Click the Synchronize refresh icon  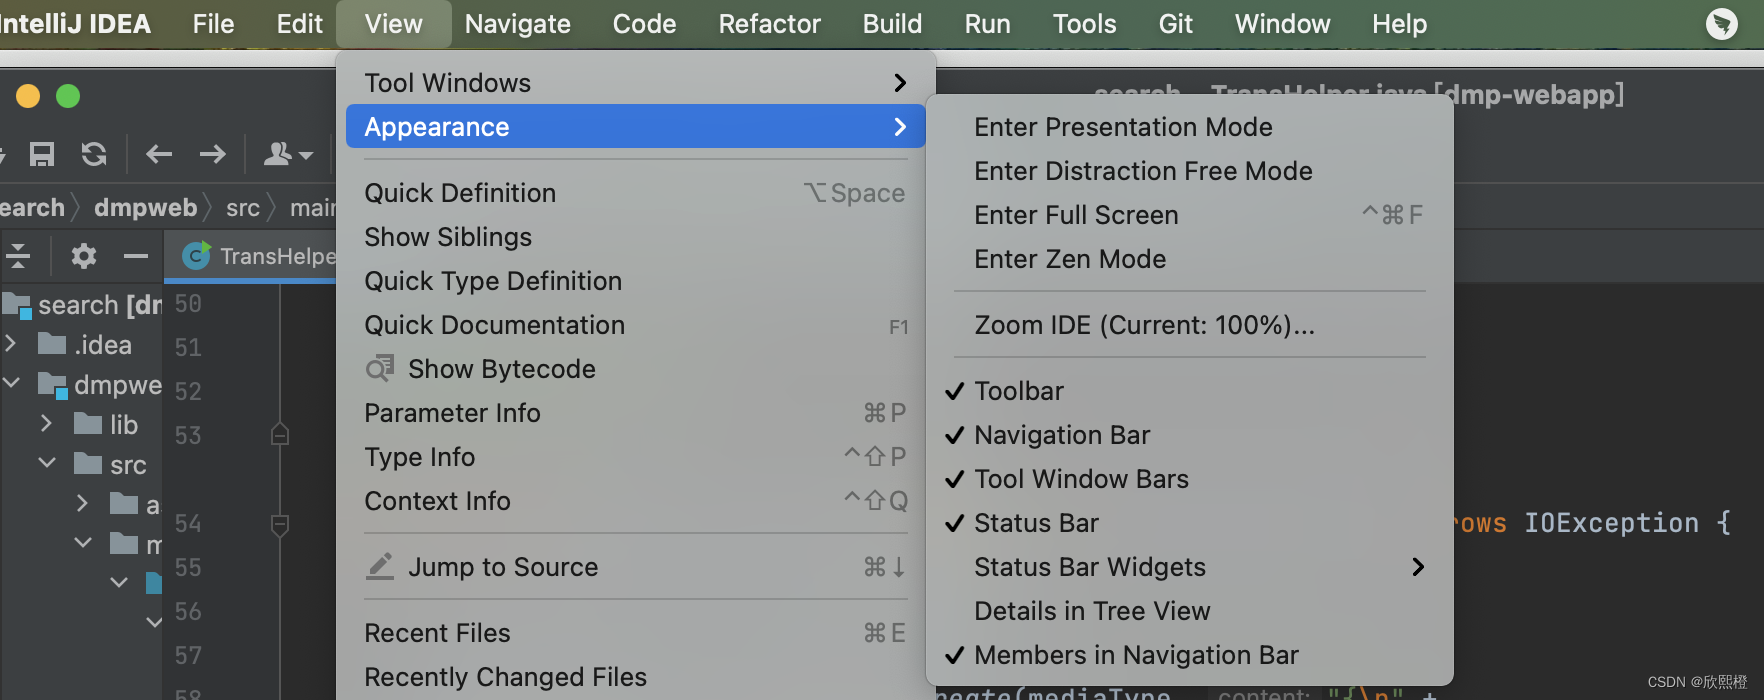click(94, 154)
